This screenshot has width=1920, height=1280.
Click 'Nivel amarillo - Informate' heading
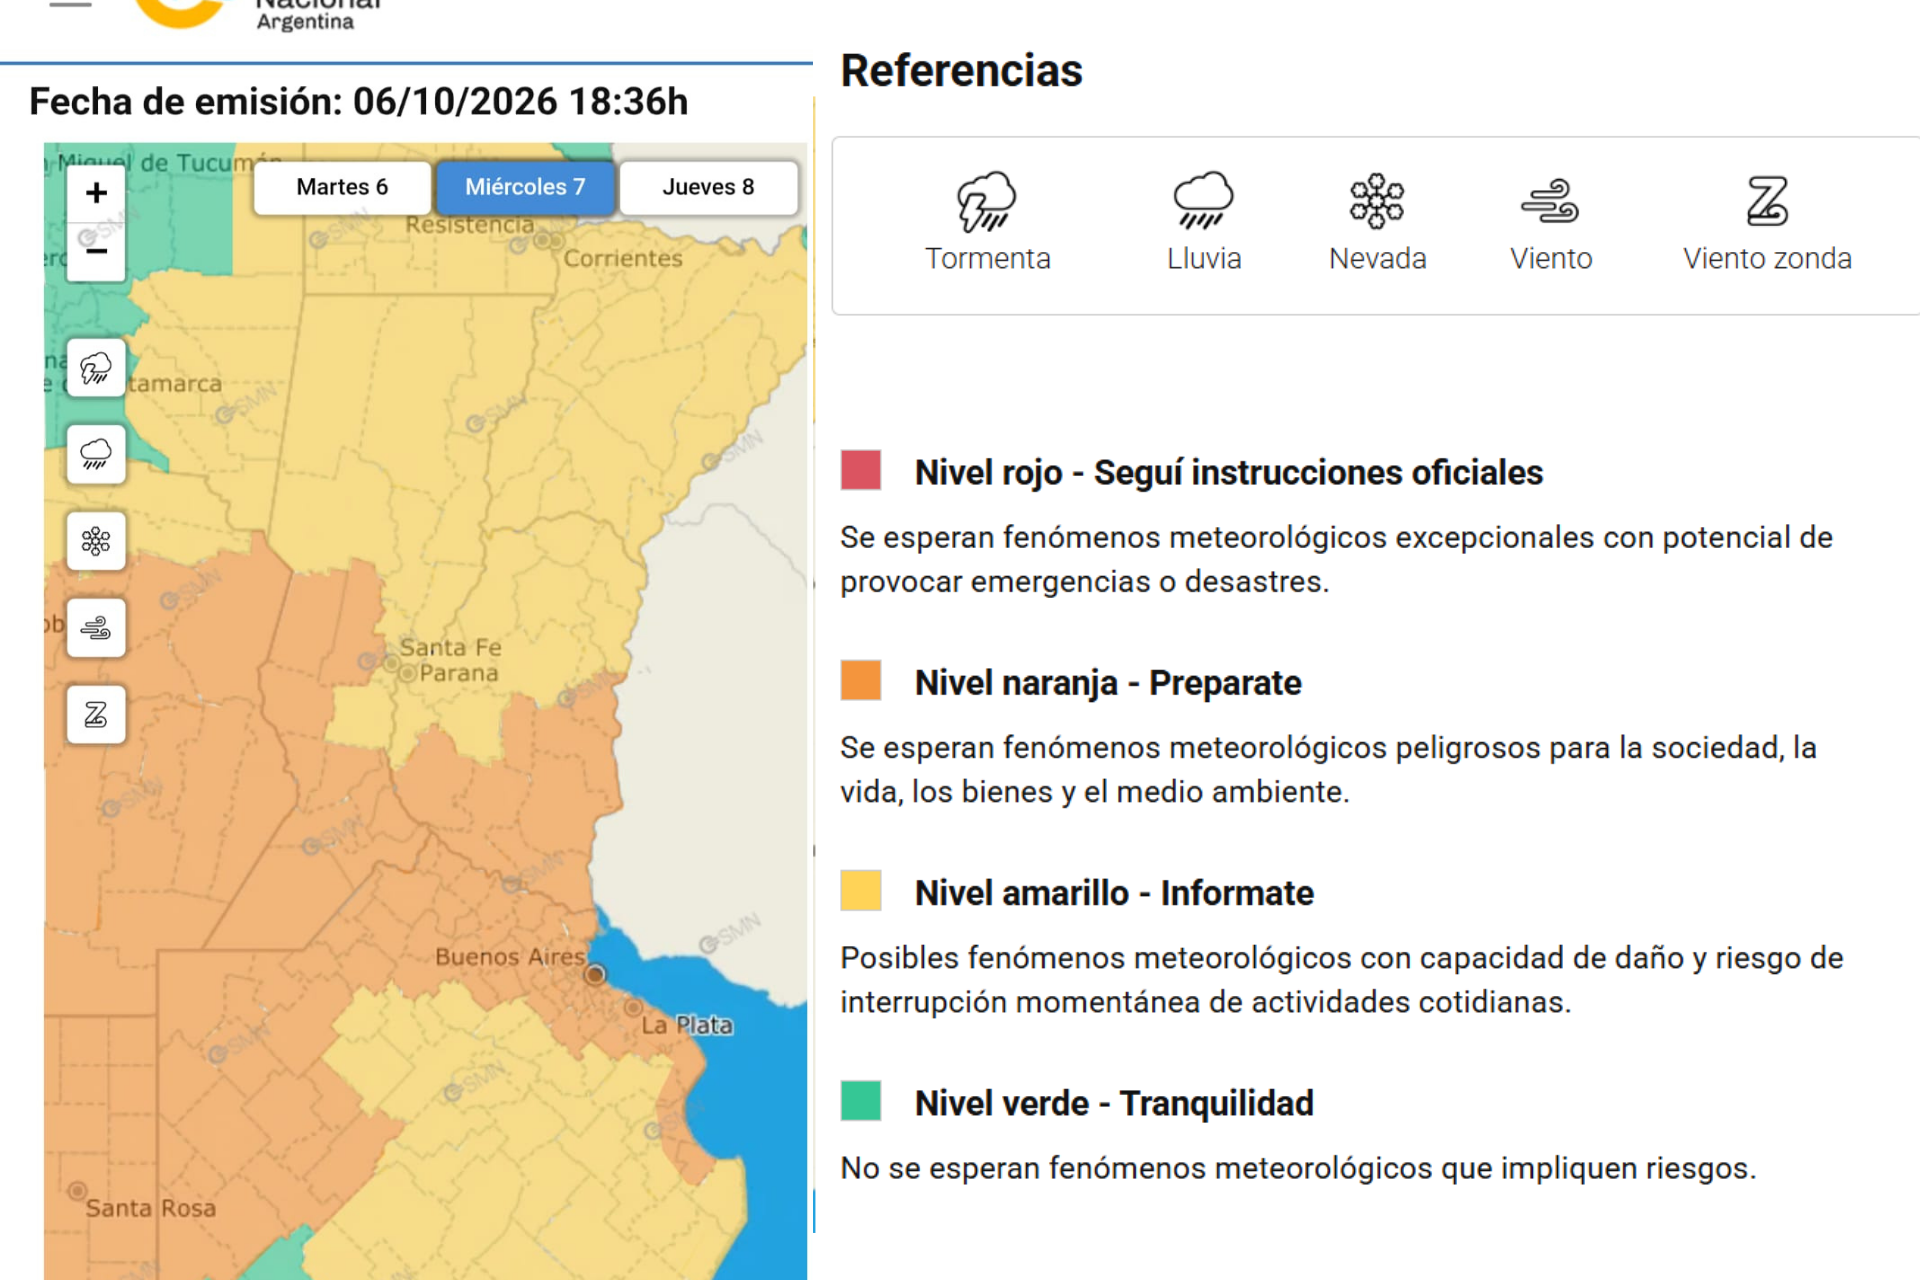(x=1114, y=893)
